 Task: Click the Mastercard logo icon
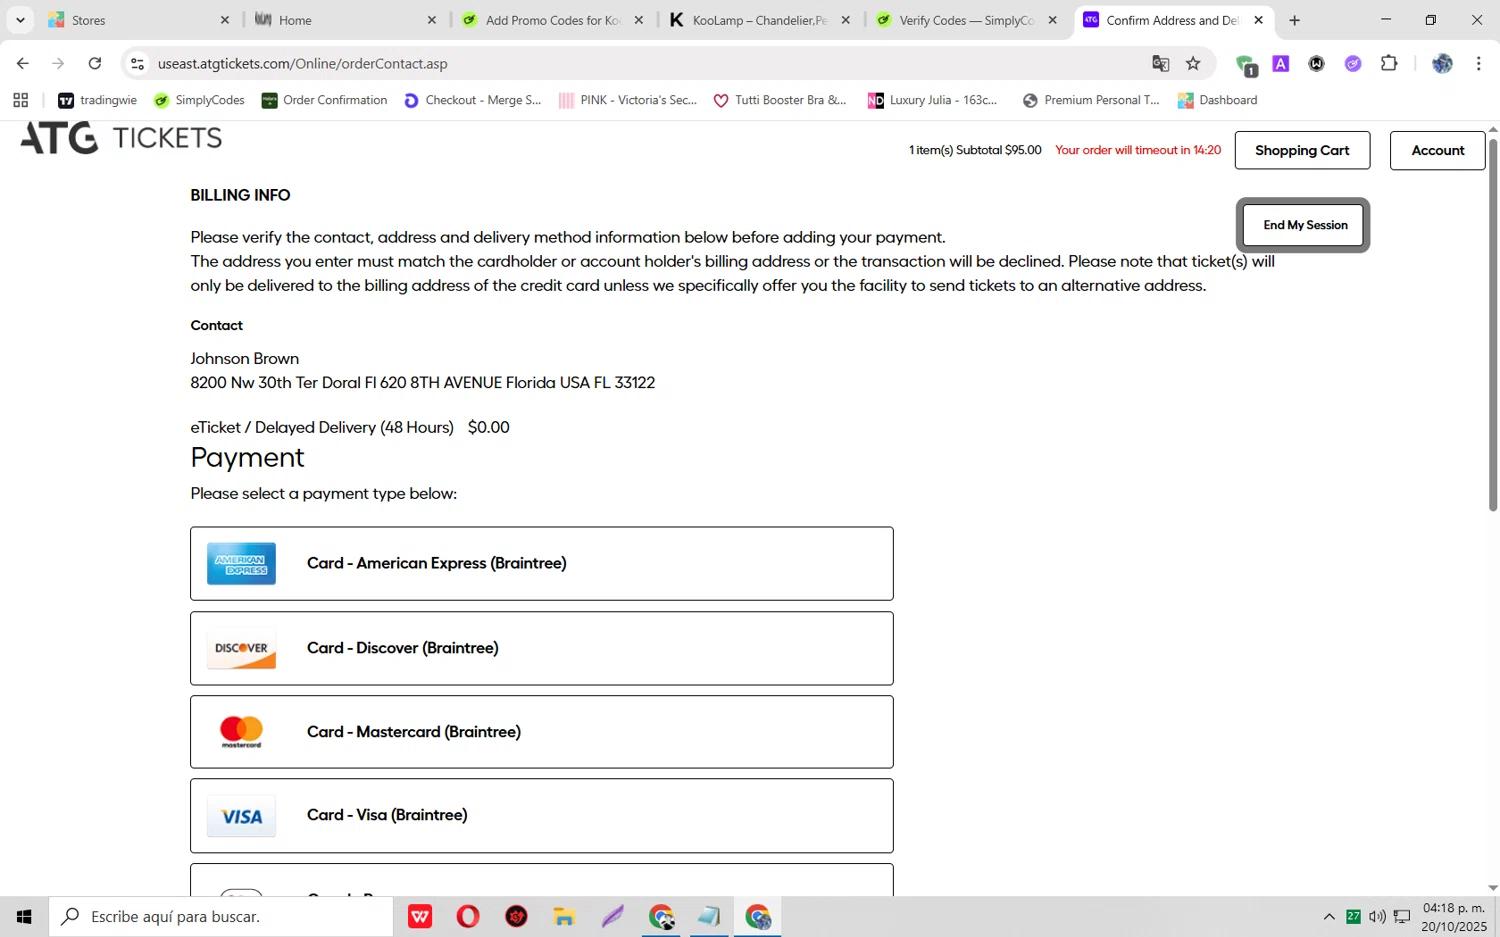(x=241, y=732)
